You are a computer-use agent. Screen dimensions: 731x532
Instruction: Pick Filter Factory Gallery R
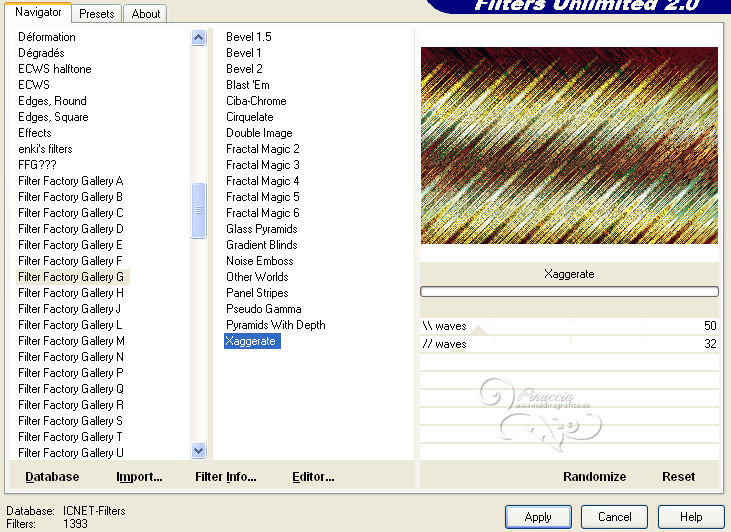(x=70, y=405)
